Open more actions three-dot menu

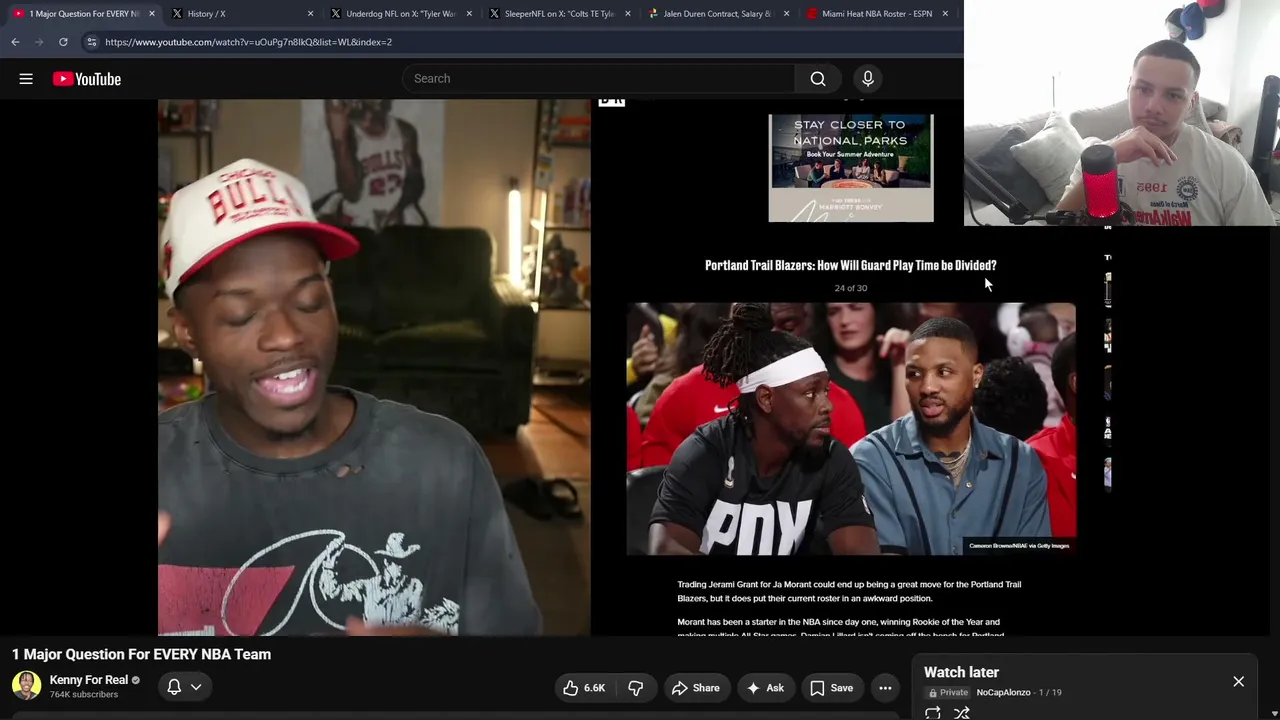coord(885,688)
